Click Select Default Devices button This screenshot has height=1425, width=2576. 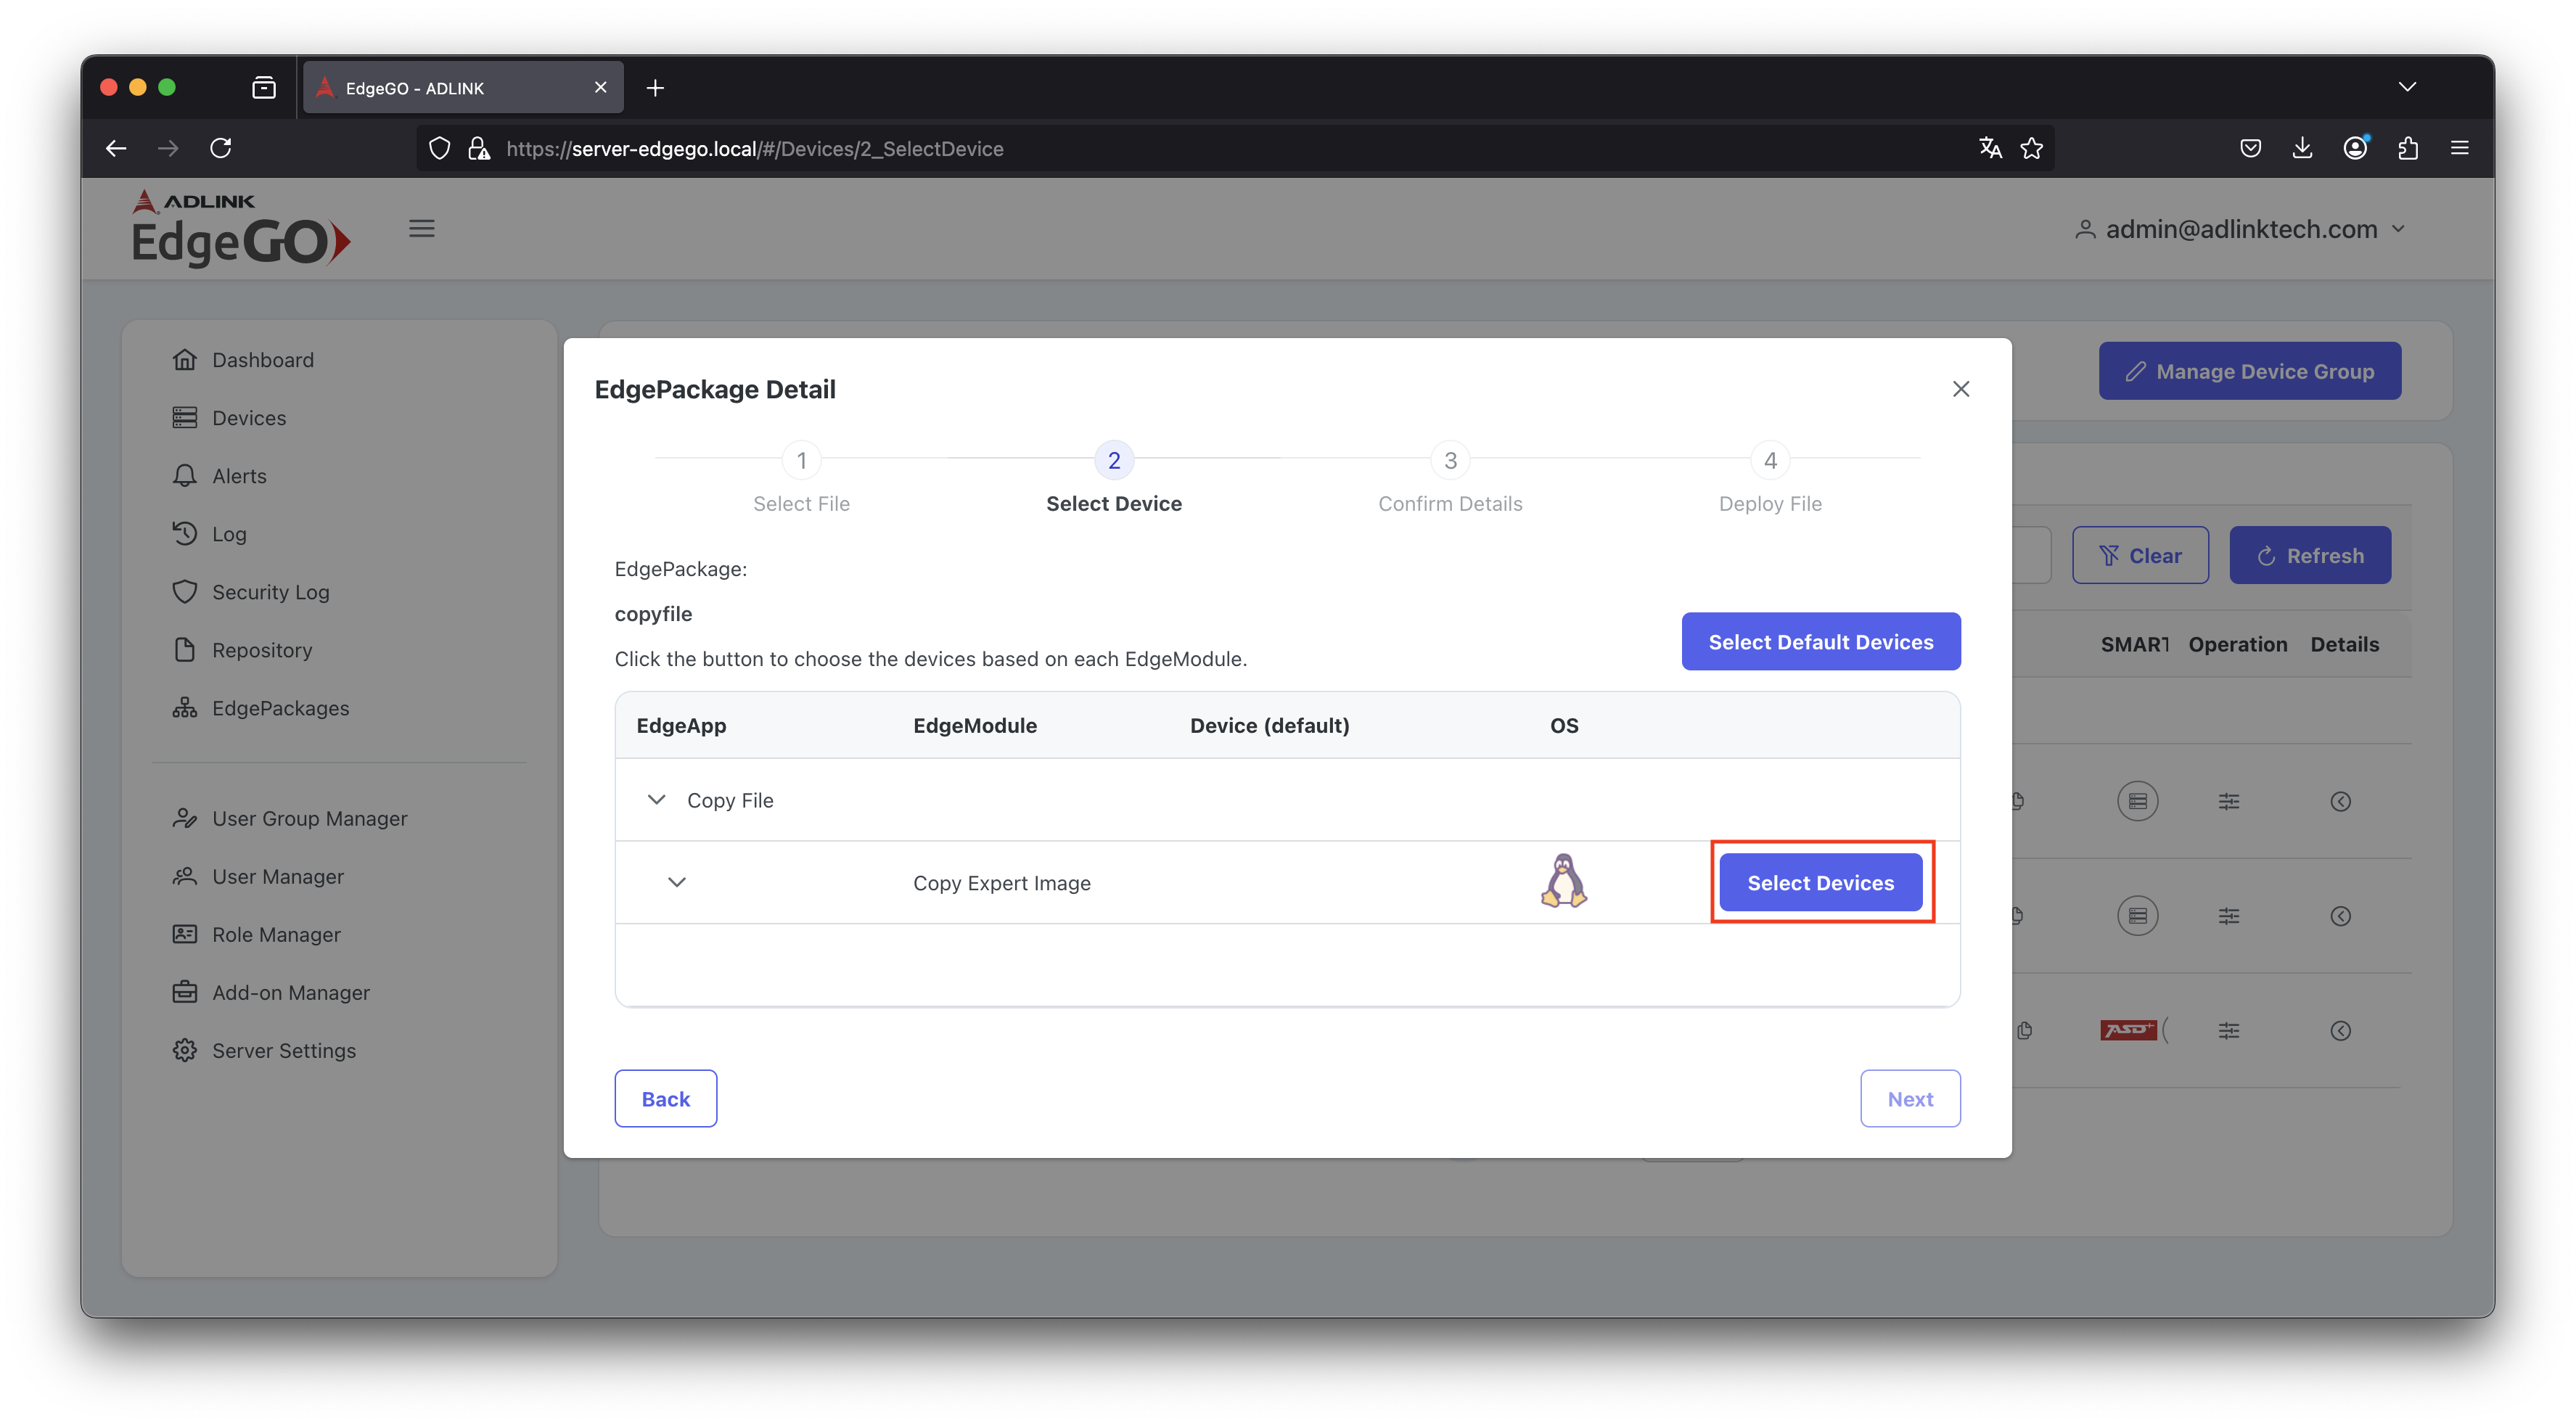click(x=1820, y=641)
